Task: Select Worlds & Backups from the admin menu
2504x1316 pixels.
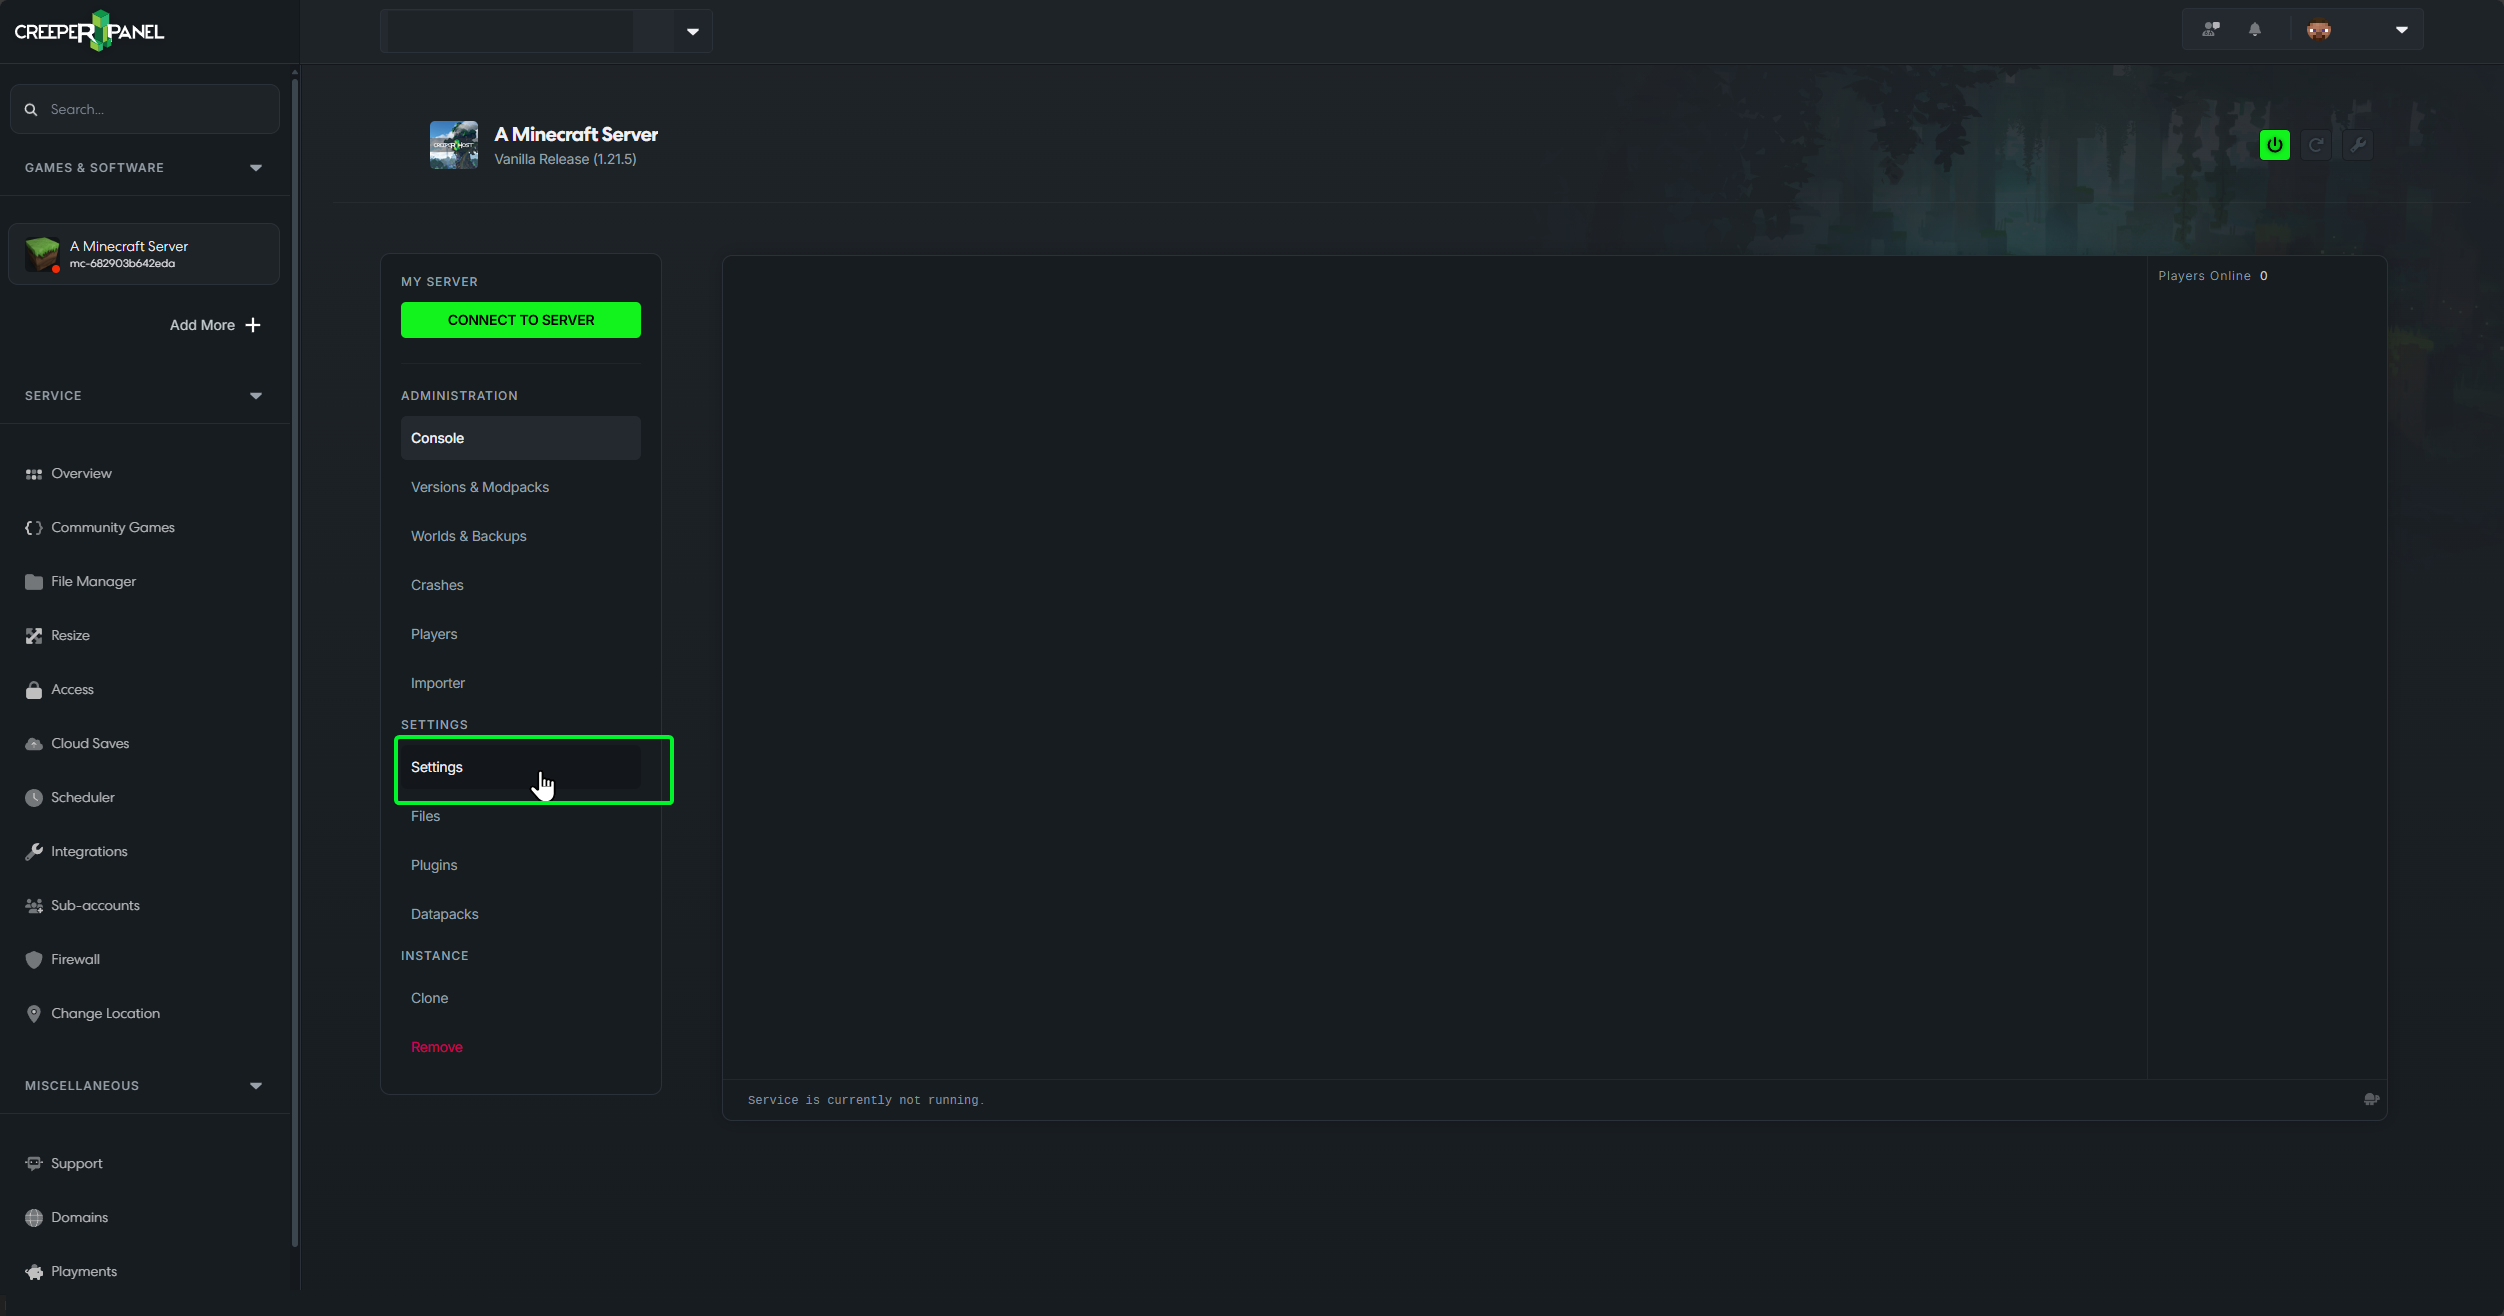Action: pyautogui.click(x=468, y=536)
